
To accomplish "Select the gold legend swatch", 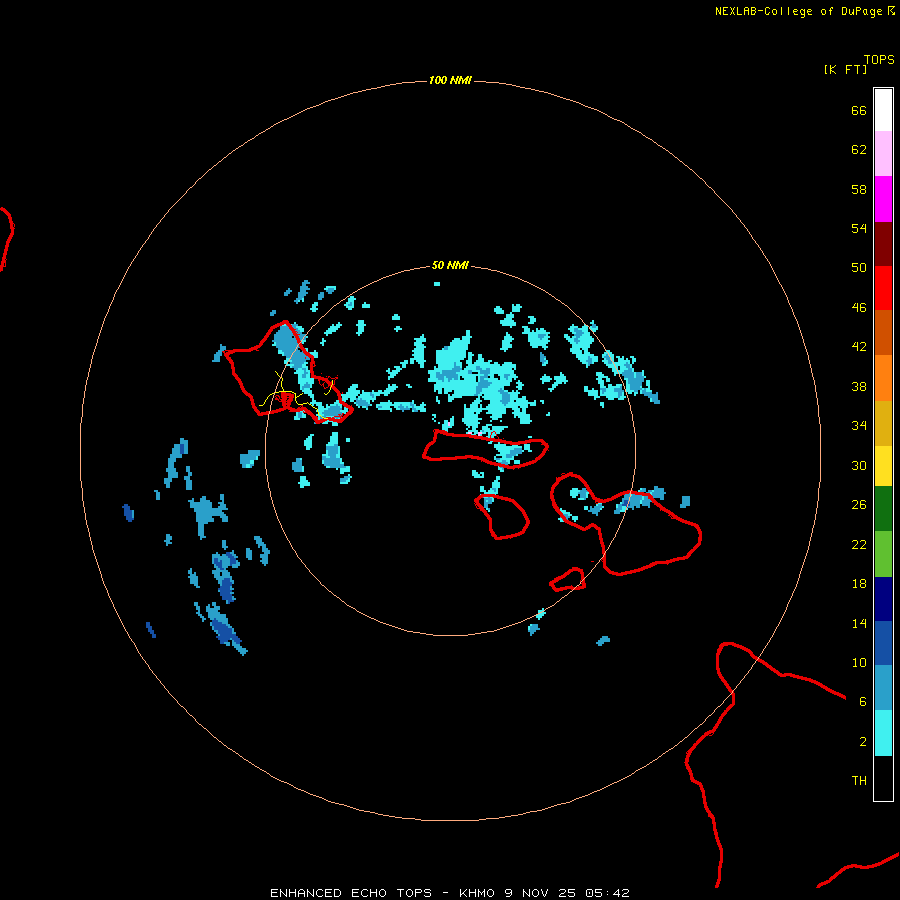I will tap(883, 424).
